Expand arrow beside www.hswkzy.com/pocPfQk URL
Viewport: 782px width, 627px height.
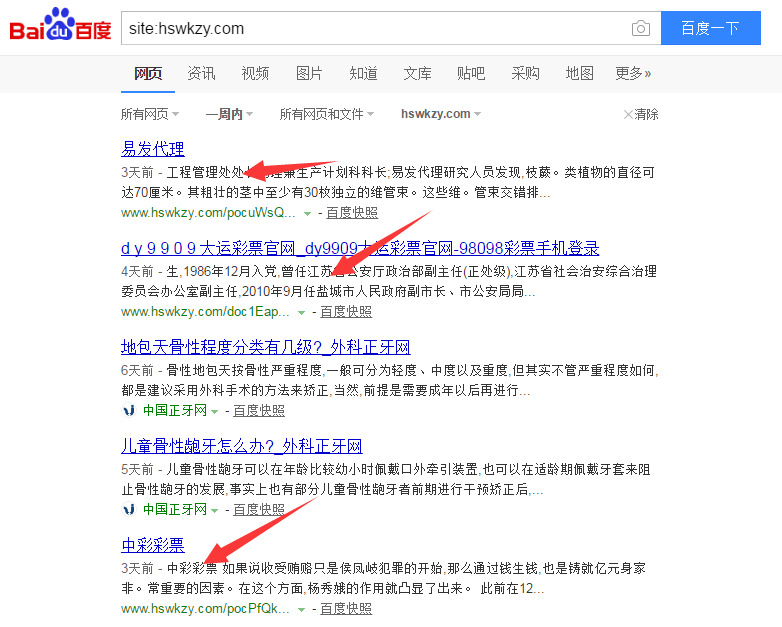[x=301, y=610]
